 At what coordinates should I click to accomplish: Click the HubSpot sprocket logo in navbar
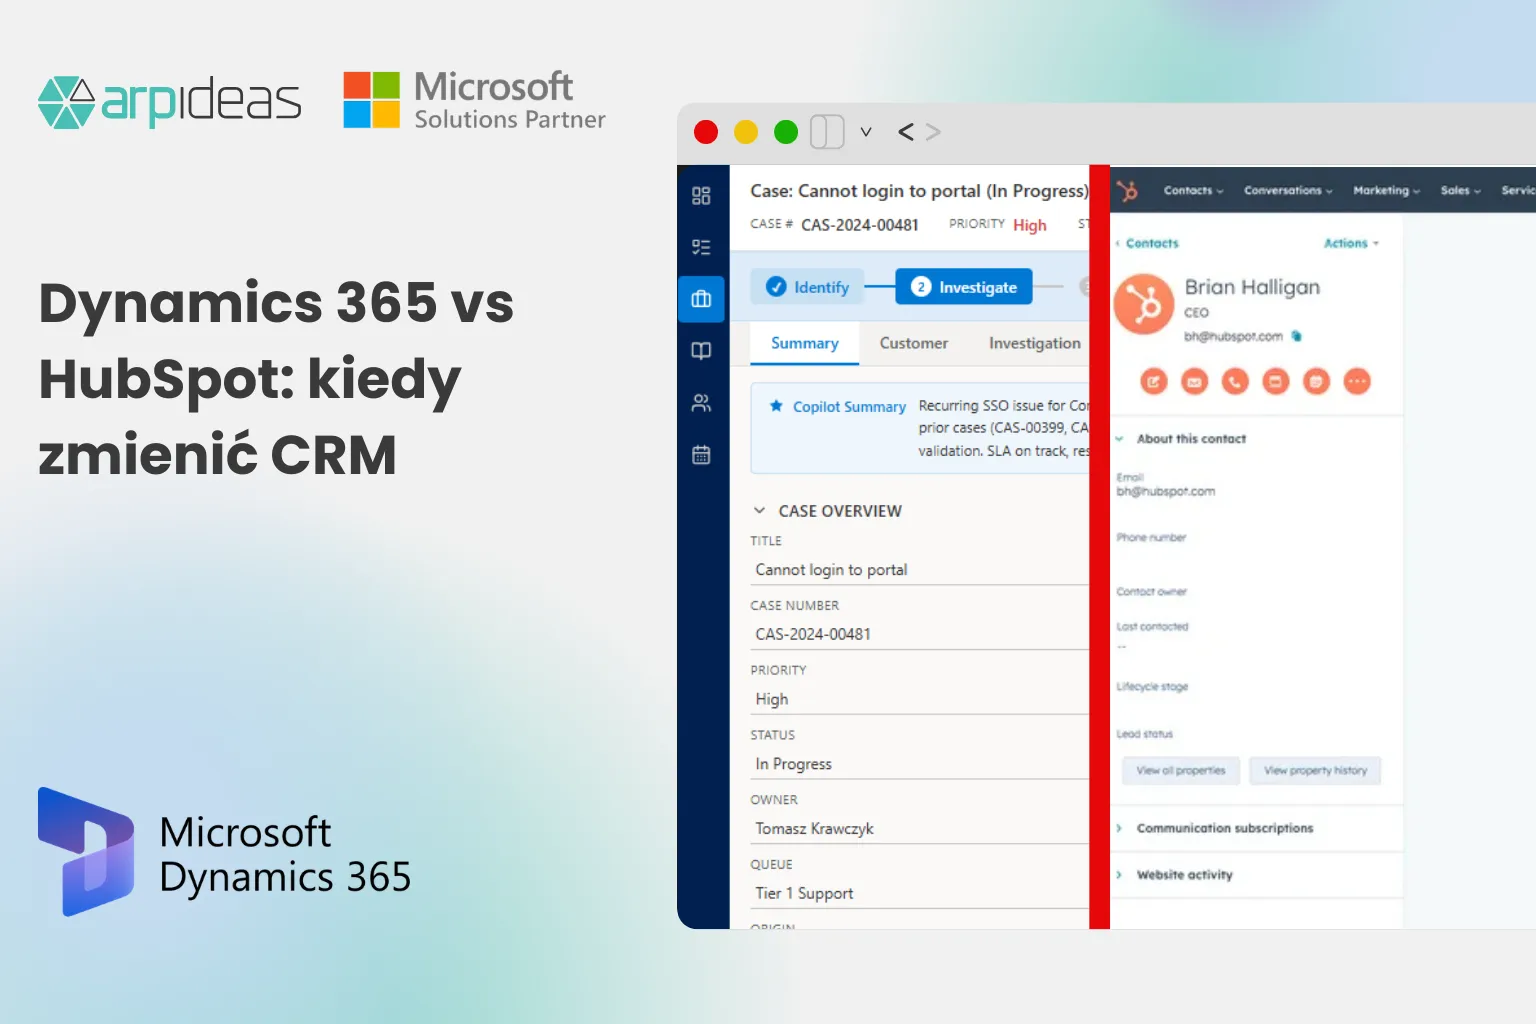click(1128, 191)
